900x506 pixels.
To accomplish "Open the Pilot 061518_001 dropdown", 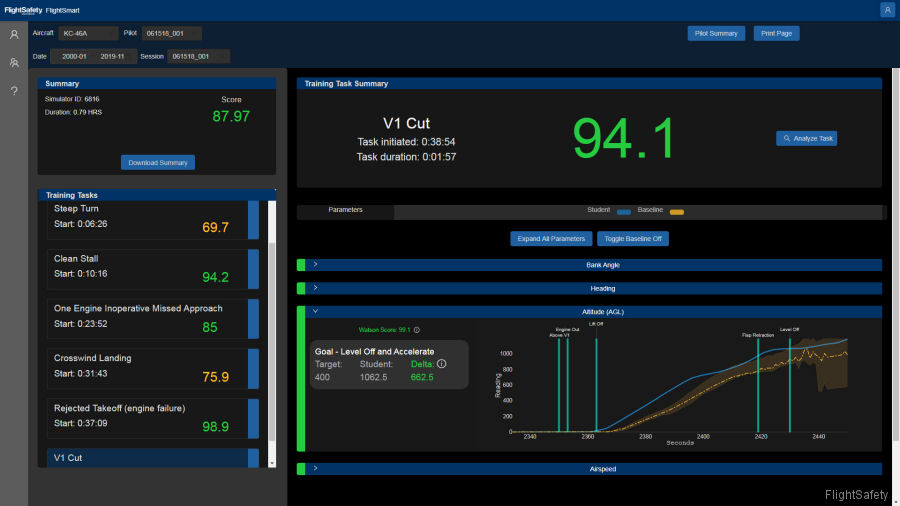I will (171, 33).
